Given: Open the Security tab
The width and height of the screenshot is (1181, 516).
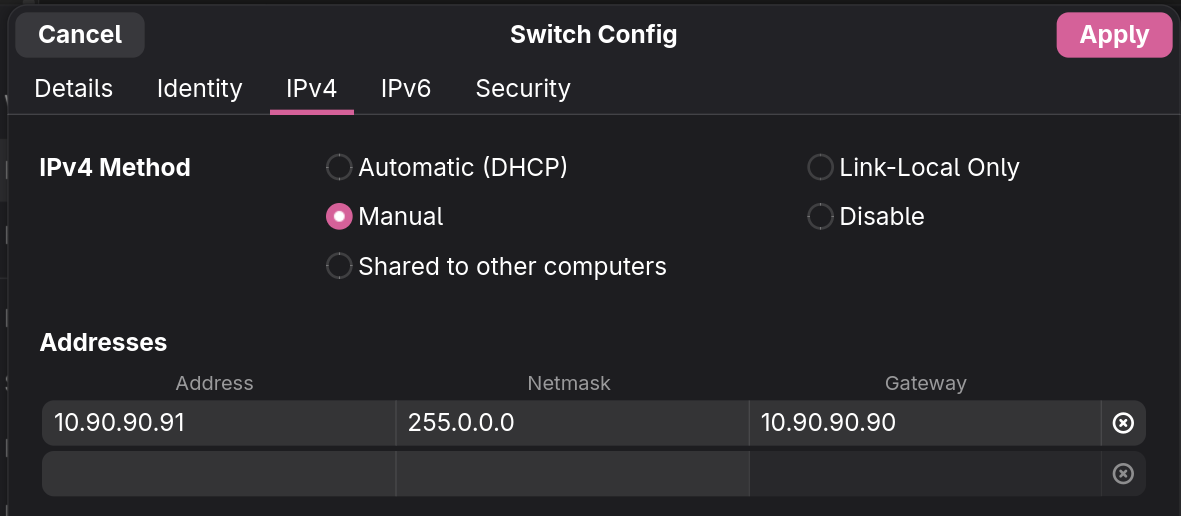Looking at the screenshot, I should 522,89.
